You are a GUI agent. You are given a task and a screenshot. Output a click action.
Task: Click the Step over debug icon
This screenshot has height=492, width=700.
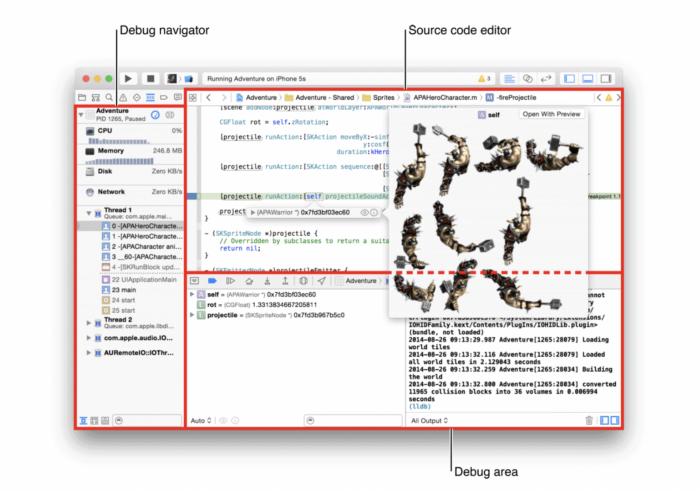tap(249, 281)
